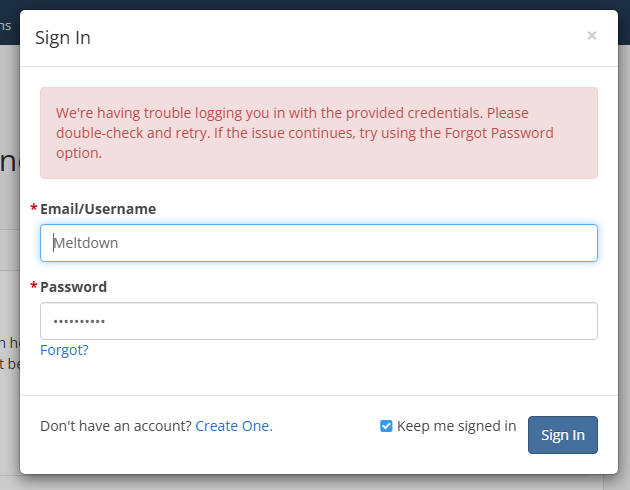Submit with the blue Sign In button

(562, 435)
